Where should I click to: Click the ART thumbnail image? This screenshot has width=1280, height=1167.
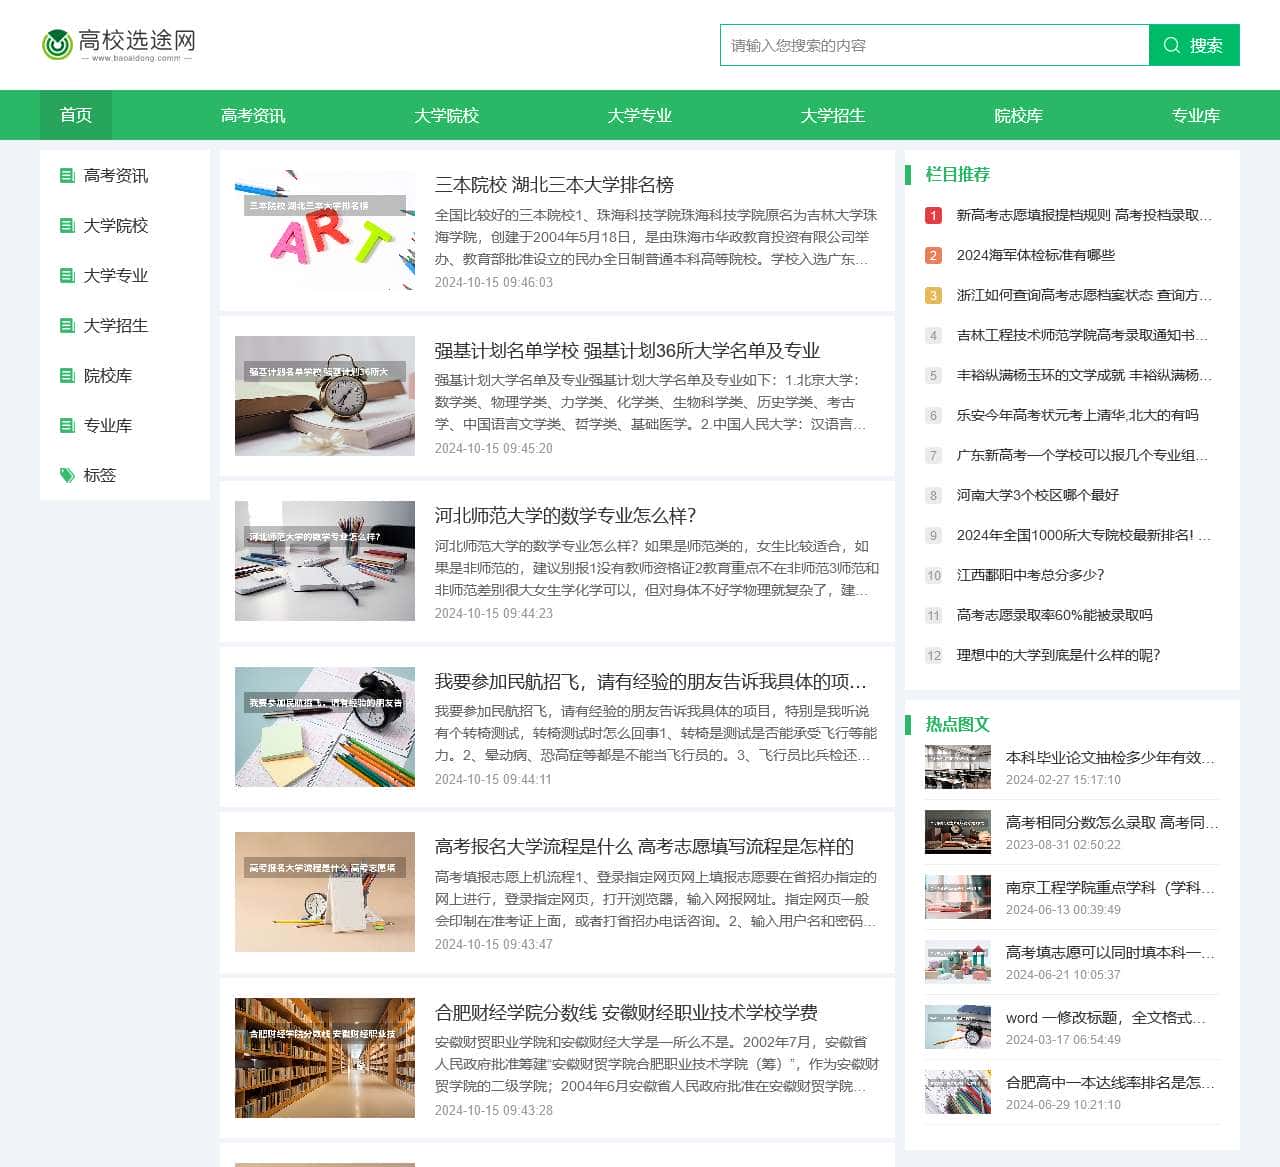[325, 230]
